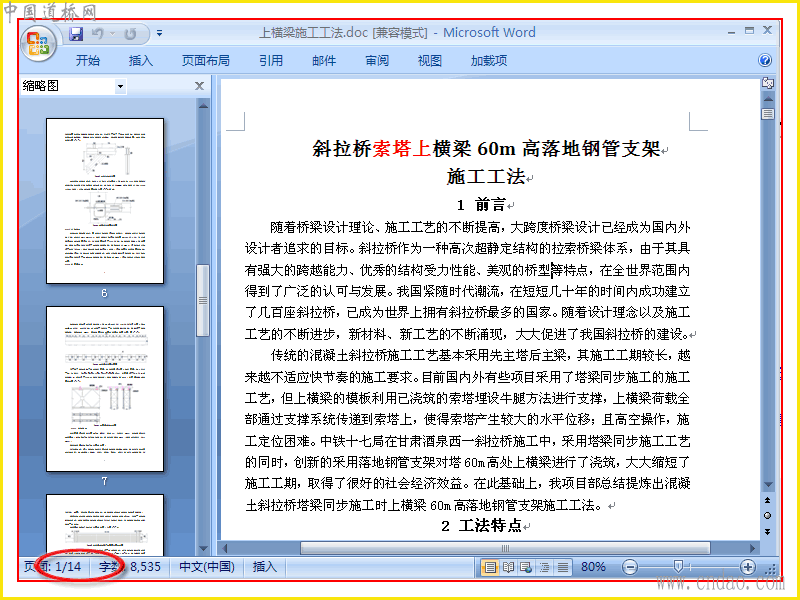
Task: Click the 中文(中国) language button
Action: 207,567
